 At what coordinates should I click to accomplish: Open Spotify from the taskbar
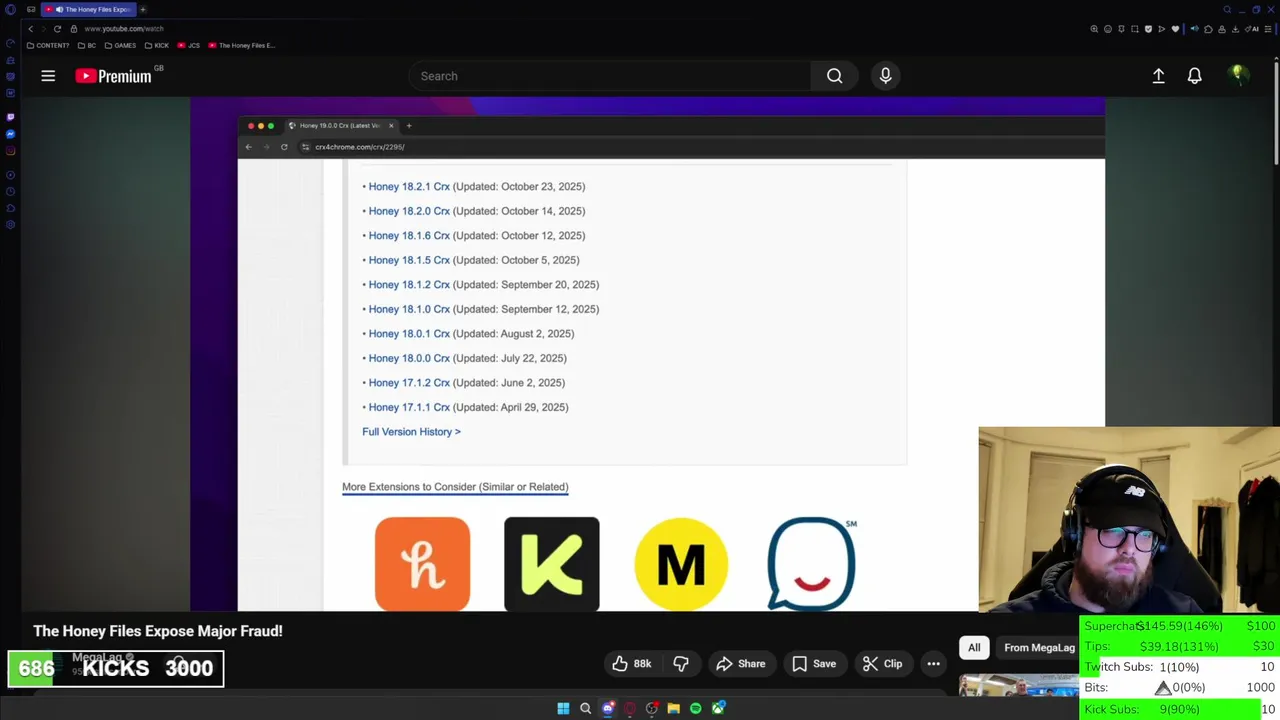tap(695, 708)
